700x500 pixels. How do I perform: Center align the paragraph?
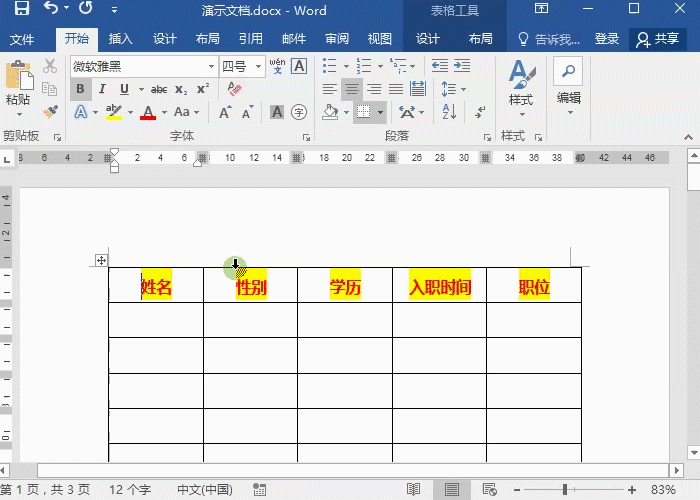(x=352, y=89)
